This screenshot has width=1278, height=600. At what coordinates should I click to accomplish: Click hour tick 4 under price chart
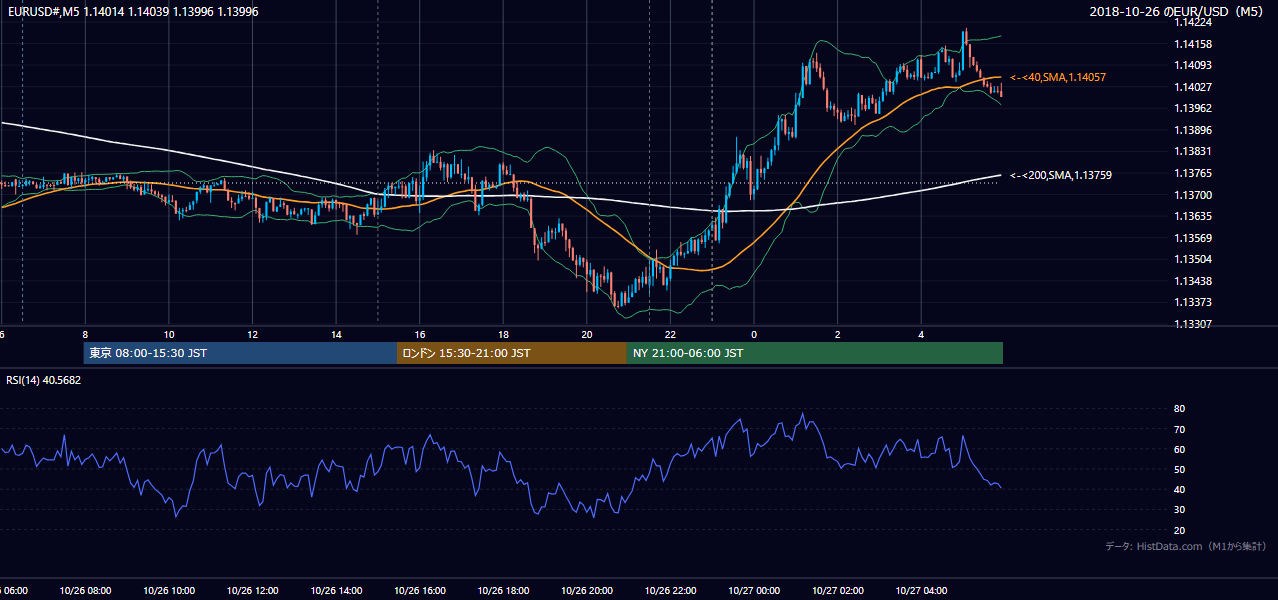click(921, 334)
